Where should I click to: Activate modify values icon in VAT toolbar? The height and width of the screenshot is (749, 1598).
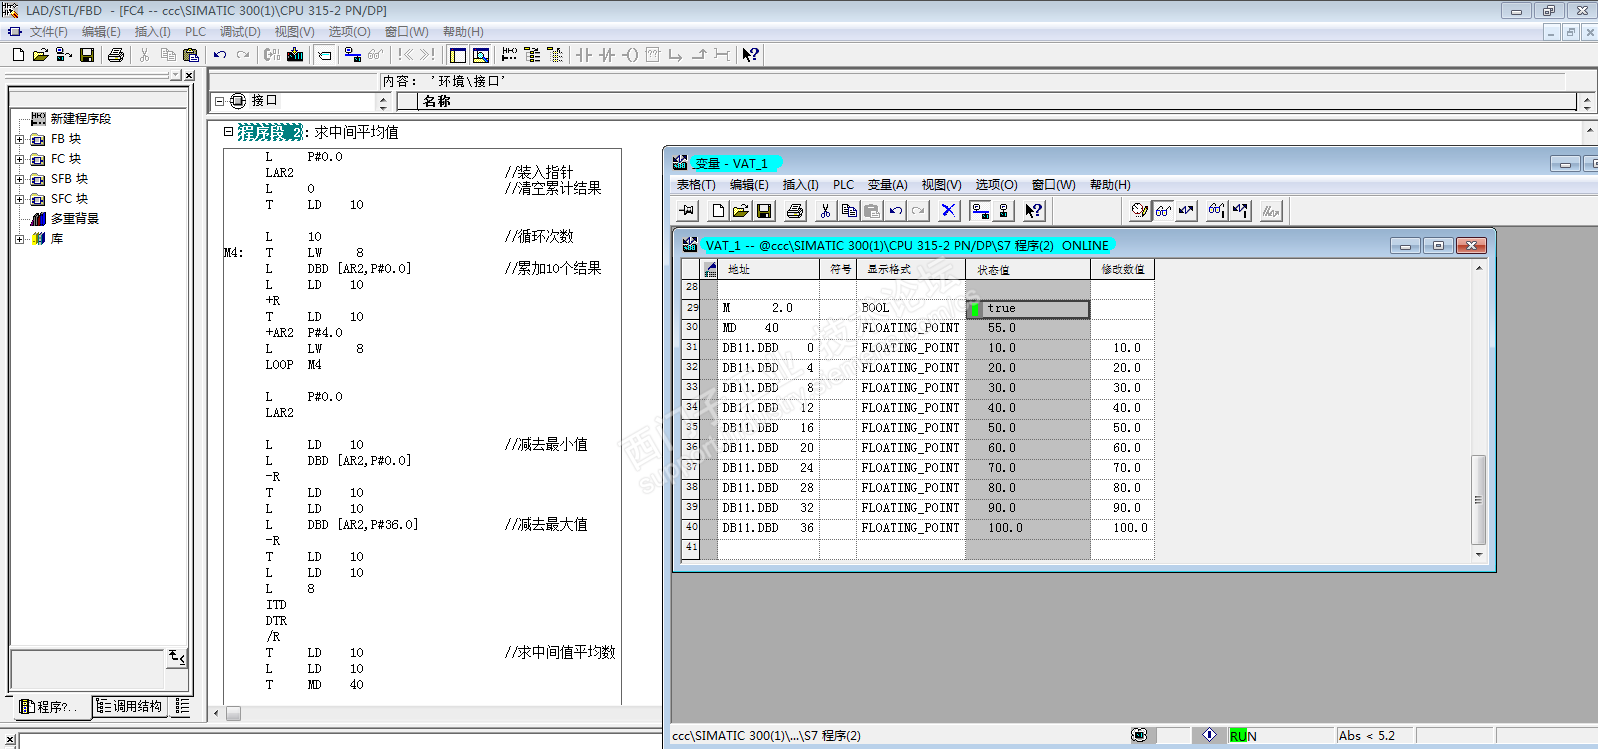(x=1186, y=210)
